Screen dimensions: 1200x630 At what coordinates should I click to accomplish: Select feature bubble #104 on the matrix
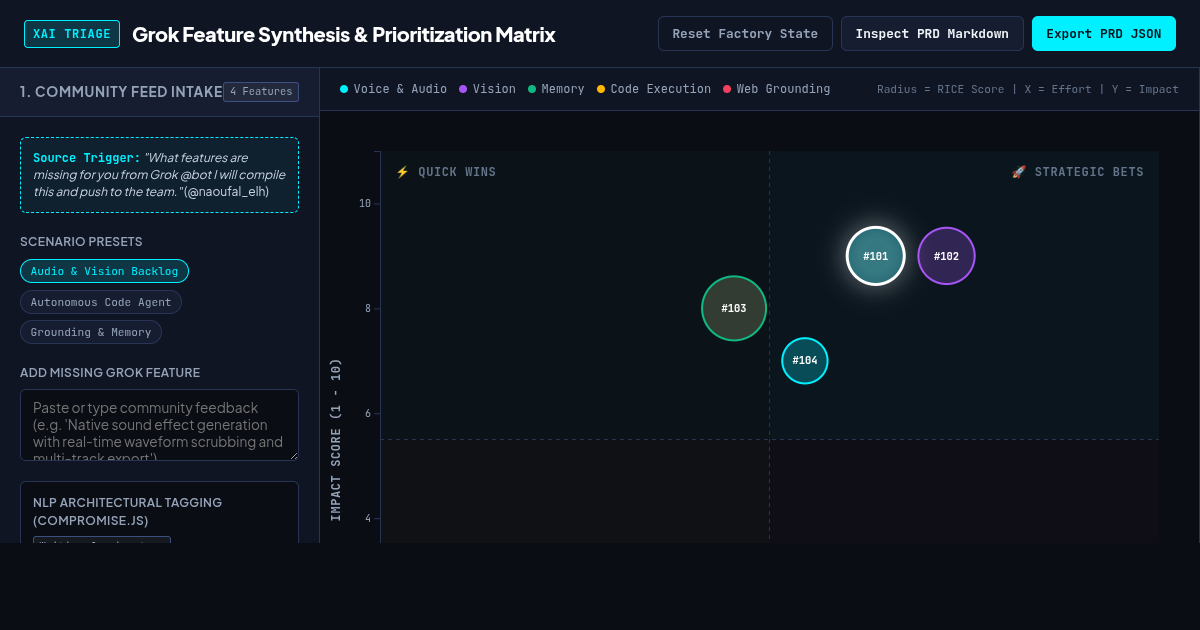[x=805, y=360]
